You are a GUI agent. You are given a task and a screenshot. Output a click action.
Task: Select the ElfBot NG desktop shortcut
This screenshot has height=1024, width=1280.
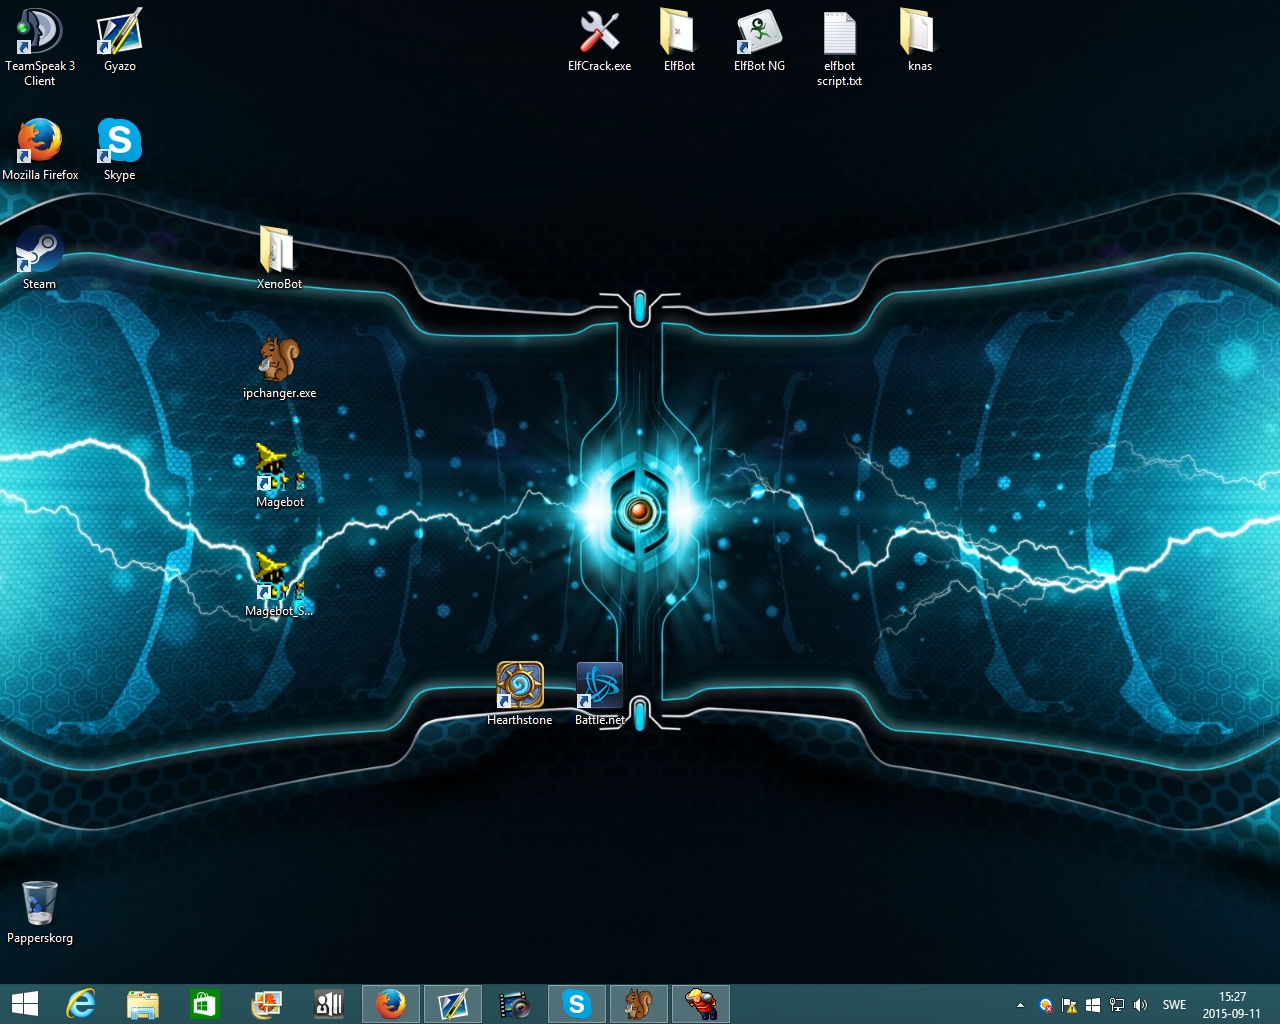point(760,40)
